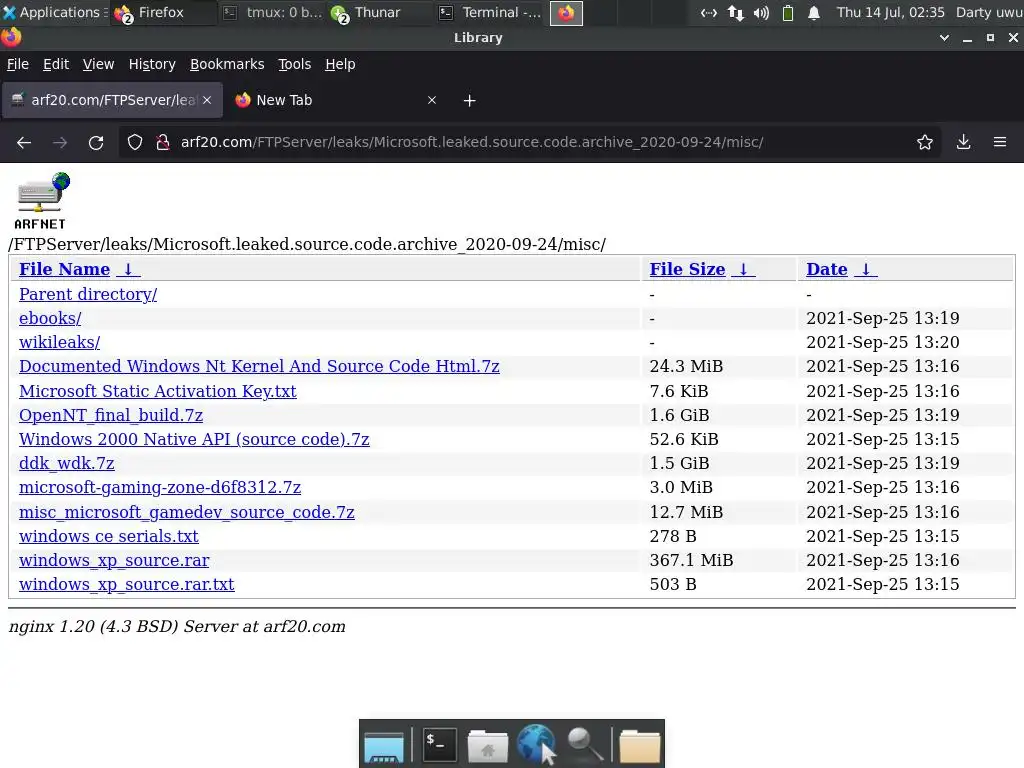Screen dimensions: 1024x768
Task: Open the Bookmarks menu
Action: click(227, 64)
